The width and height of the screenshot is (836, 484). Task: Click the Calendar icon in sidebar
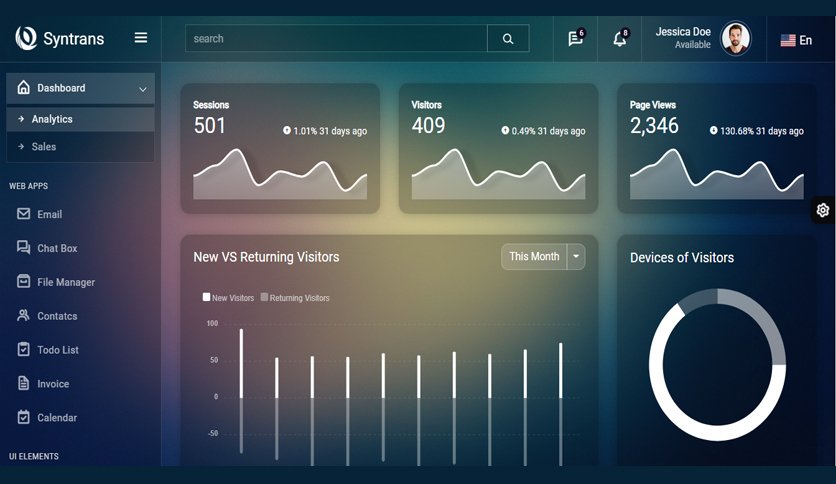tap(23, 417)
